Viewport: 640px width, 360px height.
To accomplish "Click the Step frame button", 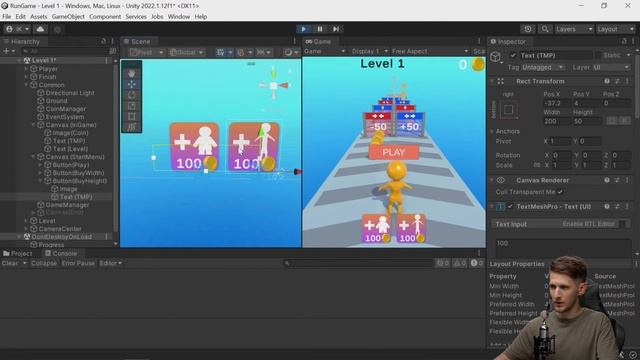I will 336,29.
